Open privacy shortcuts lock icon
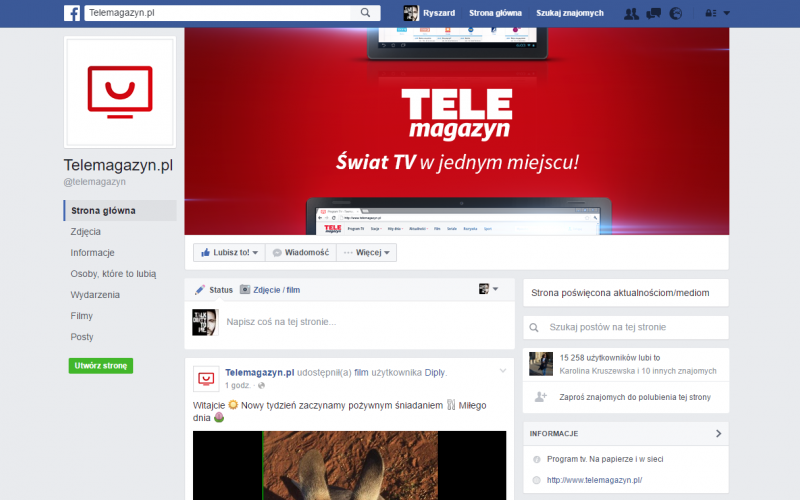800x500 pixels. coord(711,14)
